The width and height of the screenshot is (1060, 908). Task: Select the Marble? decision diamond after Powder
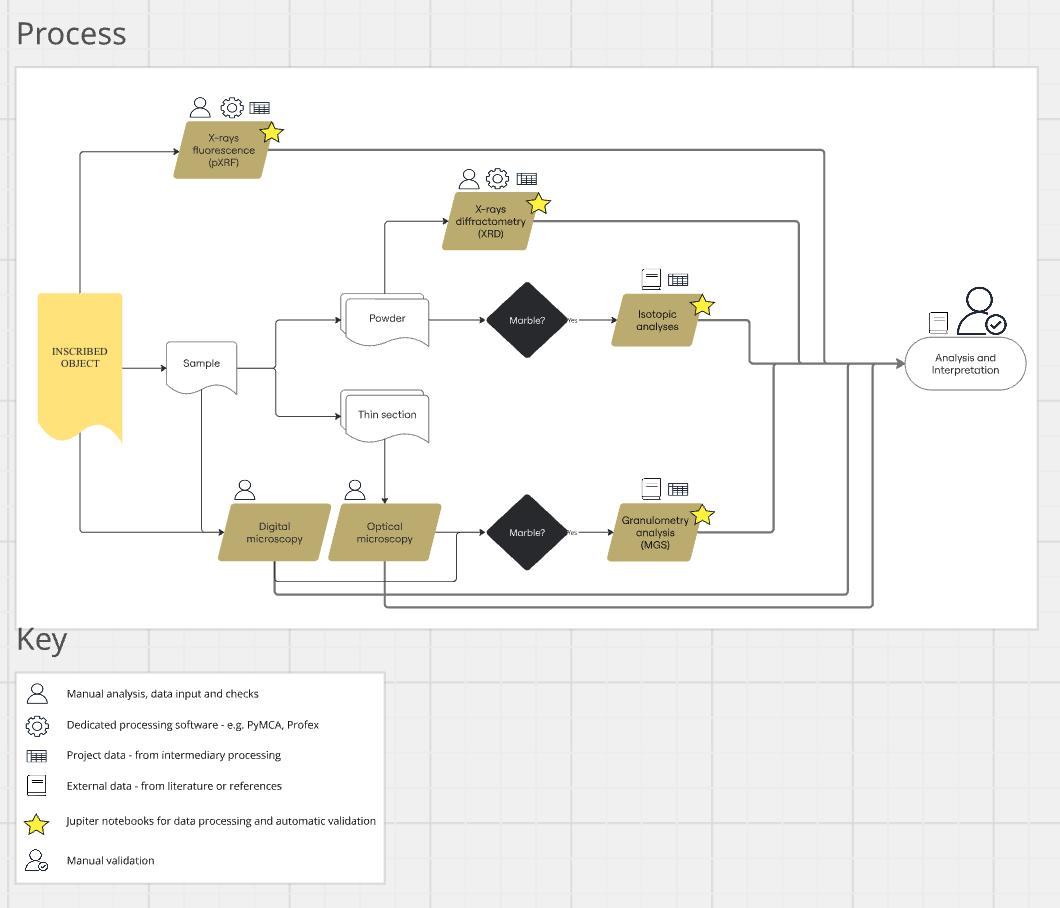point(527,320)
